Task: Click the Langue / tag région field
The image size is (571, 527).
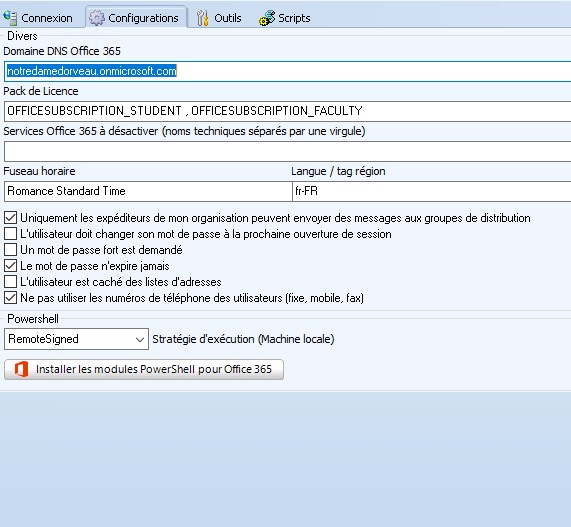Action: coord(432,191)
